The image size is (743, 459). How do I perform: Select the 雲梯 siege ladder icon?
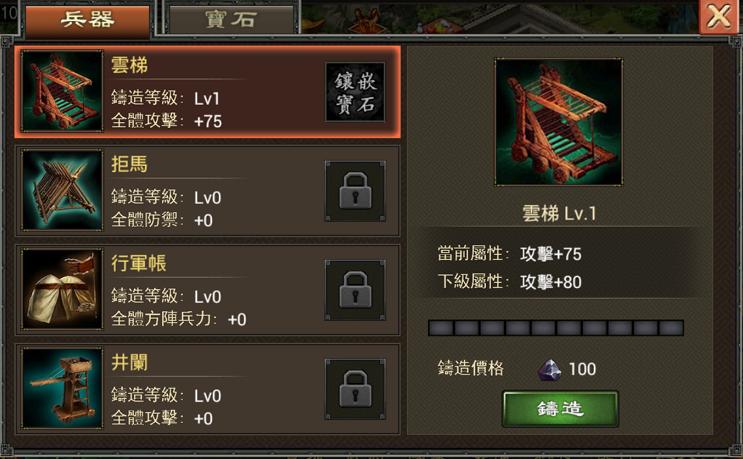pos(62,91)
